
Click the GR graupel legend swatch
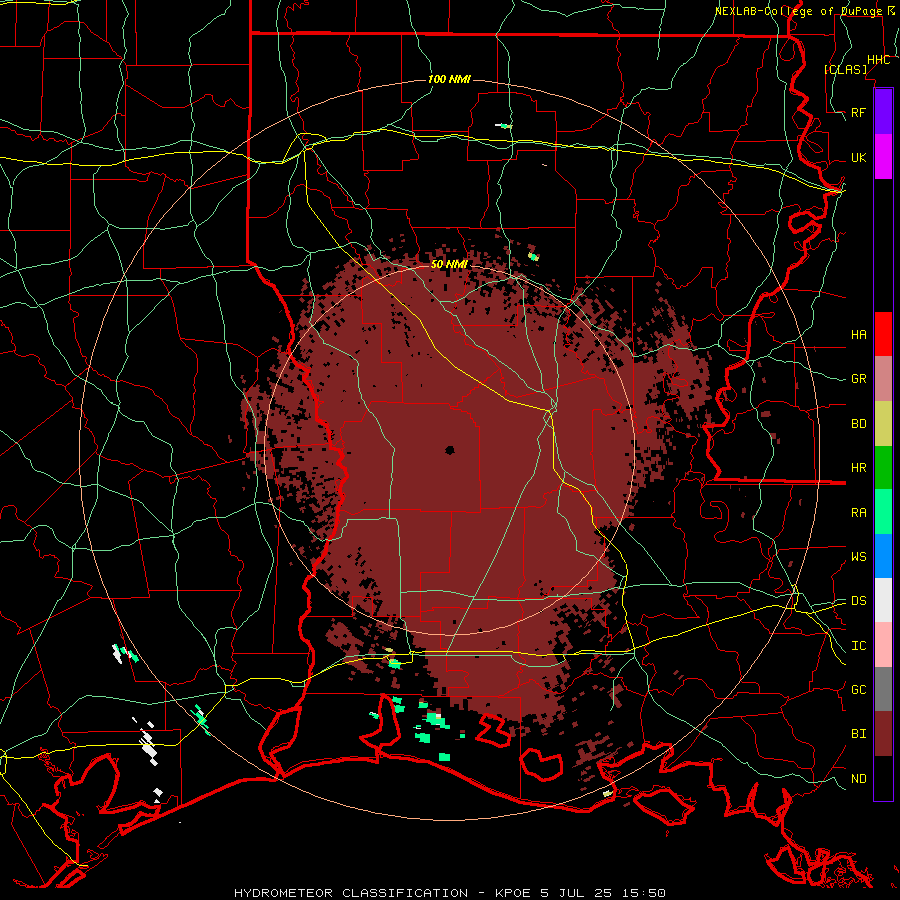point(883,379)
